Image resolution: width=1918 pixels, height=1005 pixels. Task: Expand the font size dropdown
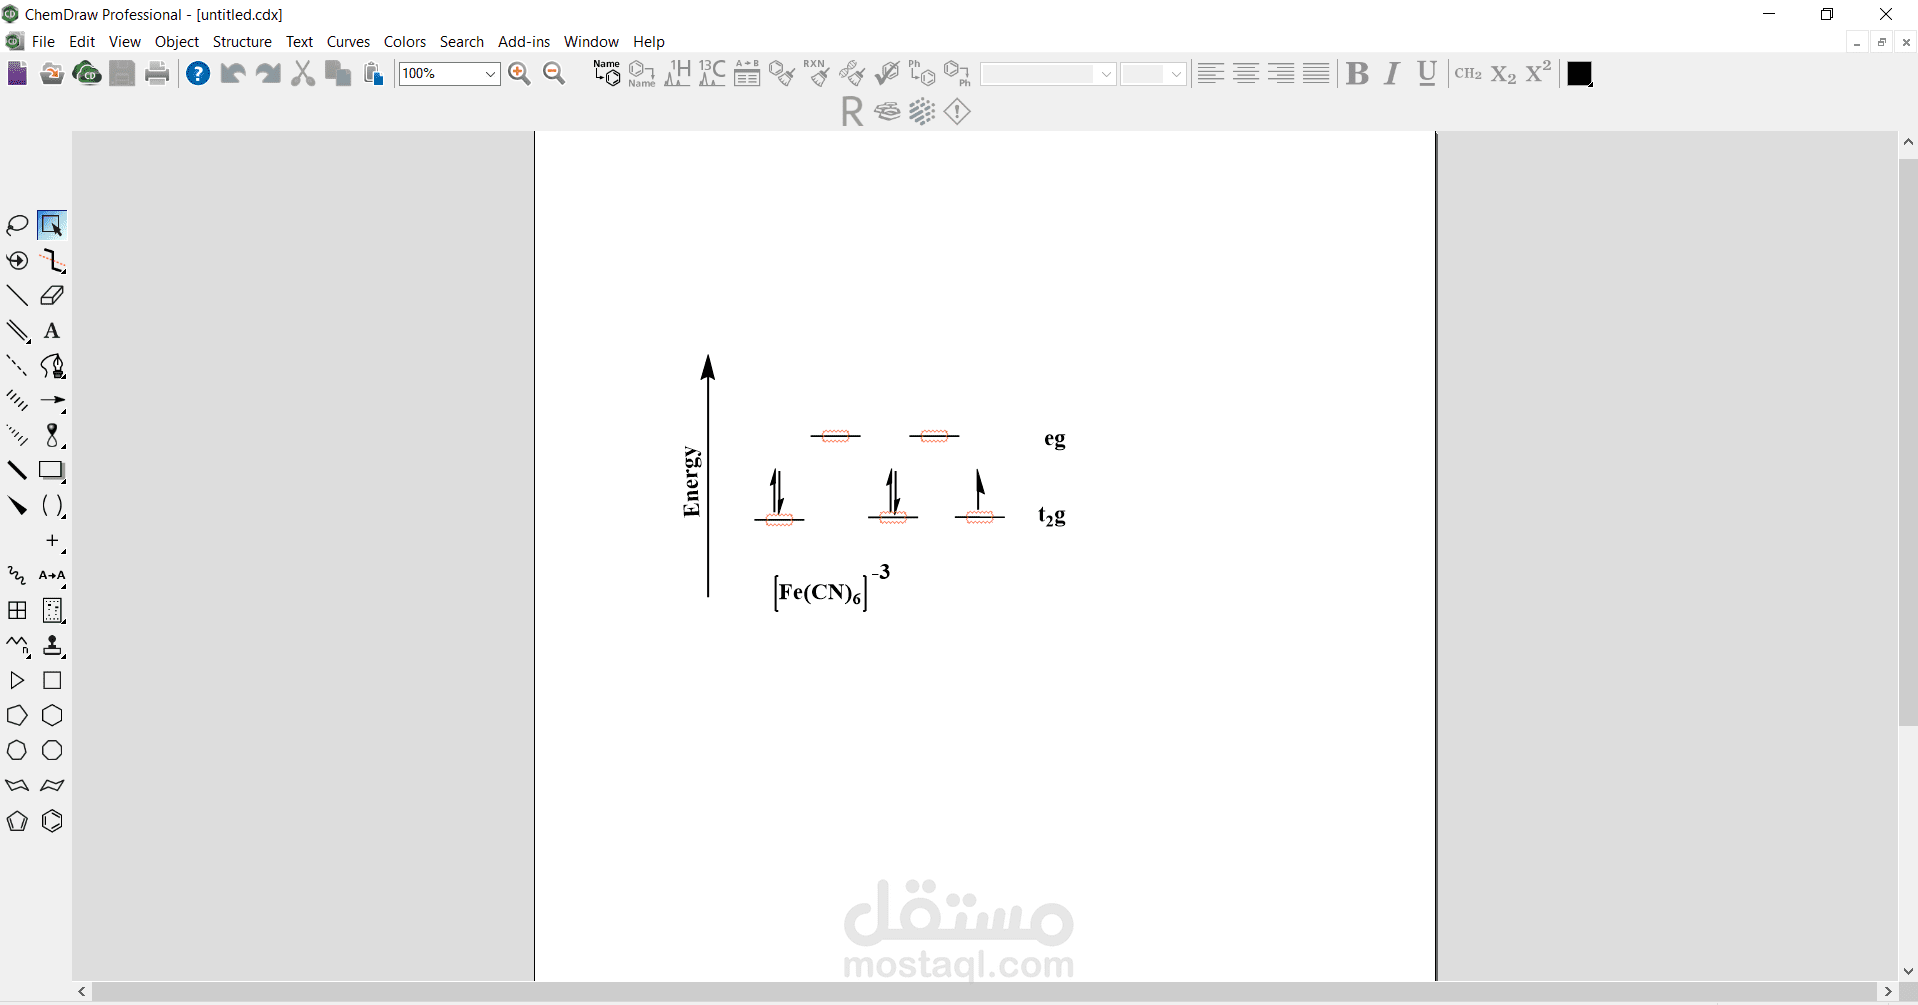pyautogui.click(x=1176, y=74)
